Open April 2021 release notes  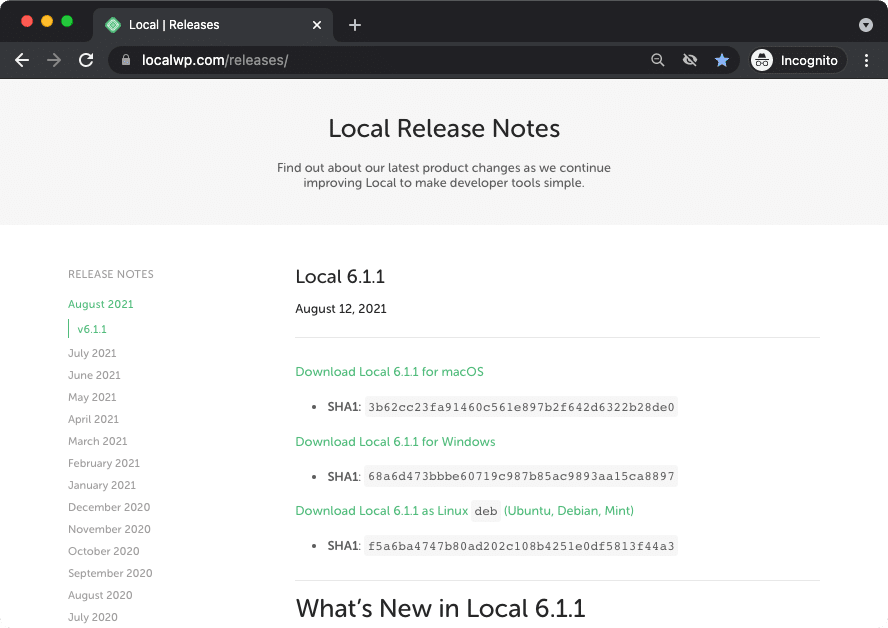tap(93, 419)
